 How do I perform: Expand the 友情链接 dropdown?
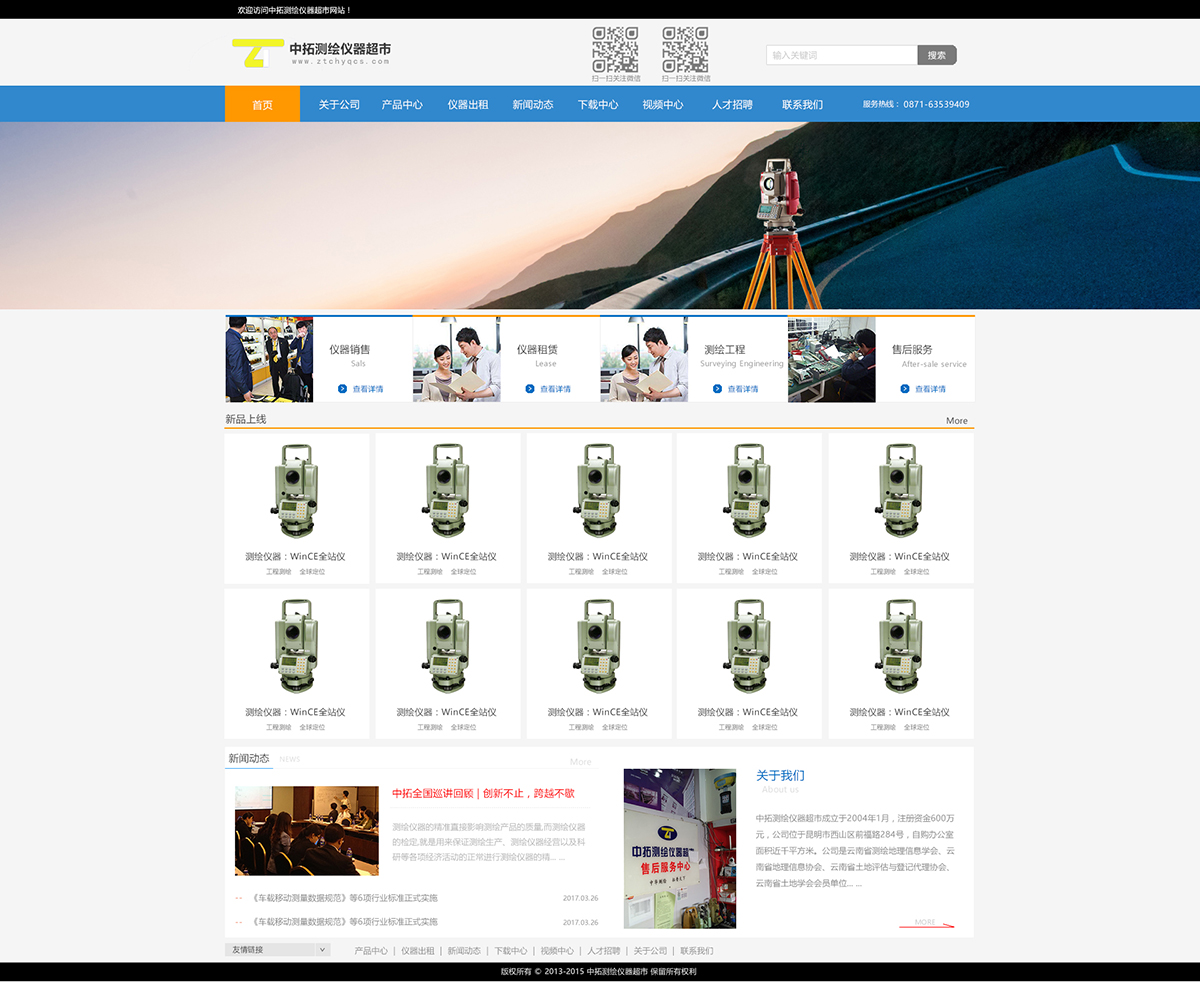pyautogui.click(x=322, y=950)
